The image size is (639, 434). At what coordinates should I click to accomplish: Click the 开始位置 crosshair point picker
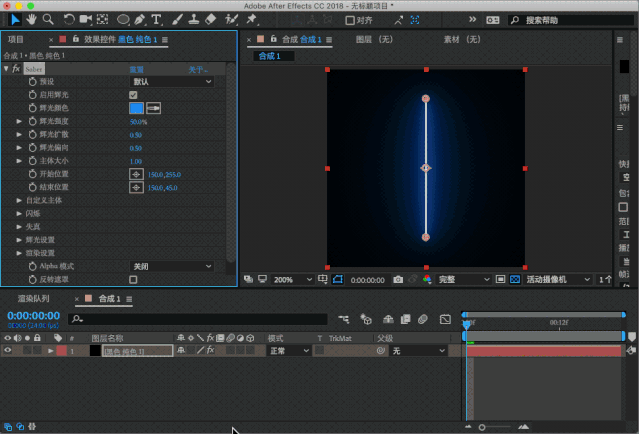[136, 173]
